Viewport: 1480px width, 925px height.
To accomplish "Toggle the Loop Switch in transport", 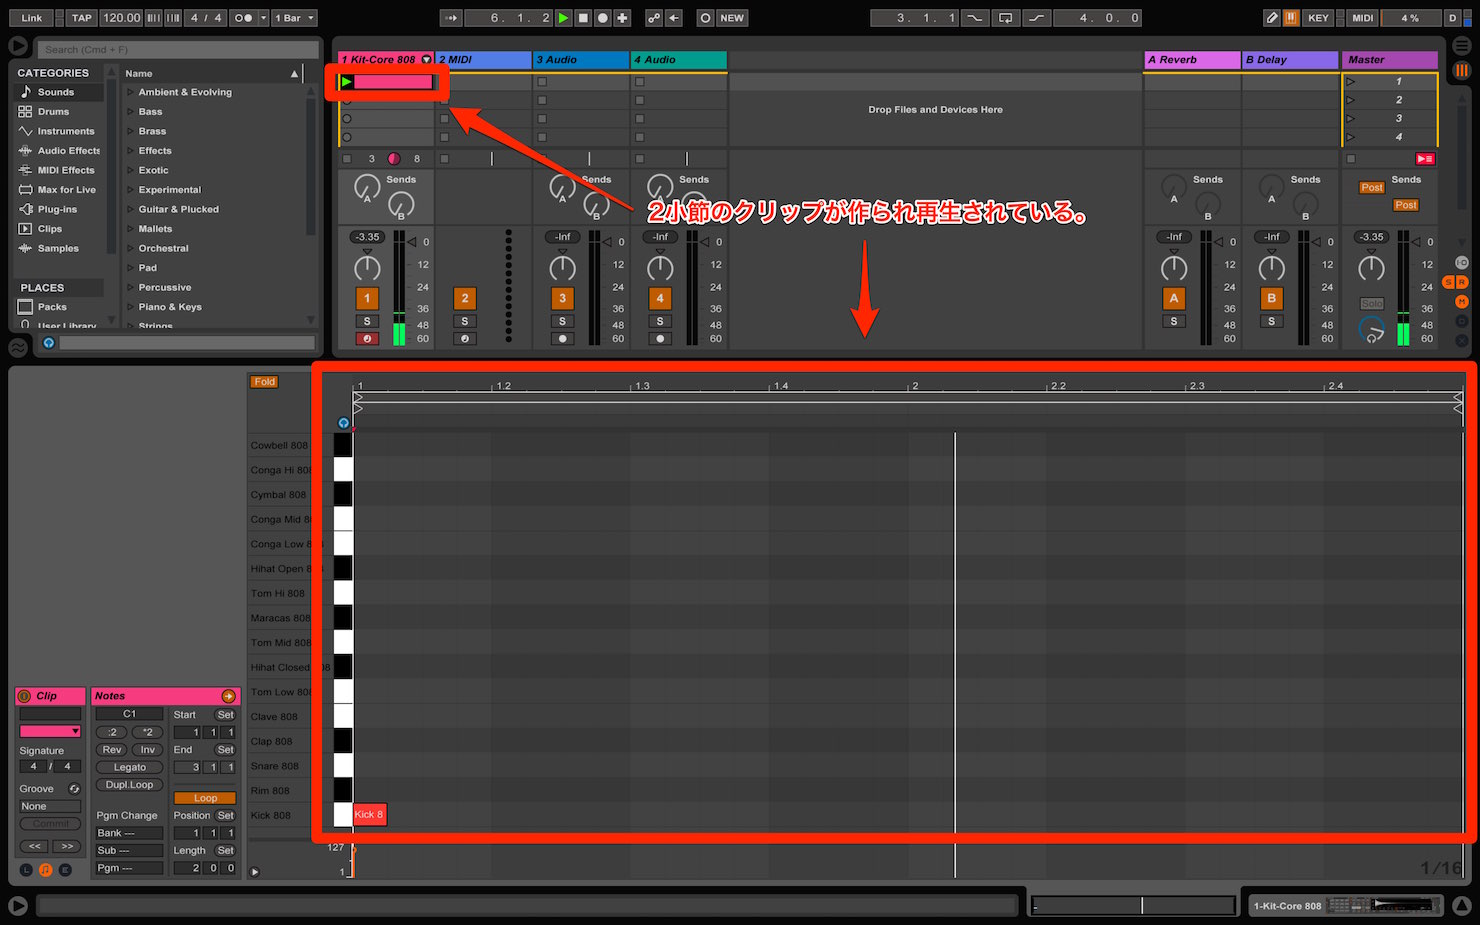I will tap(1006, 18).
